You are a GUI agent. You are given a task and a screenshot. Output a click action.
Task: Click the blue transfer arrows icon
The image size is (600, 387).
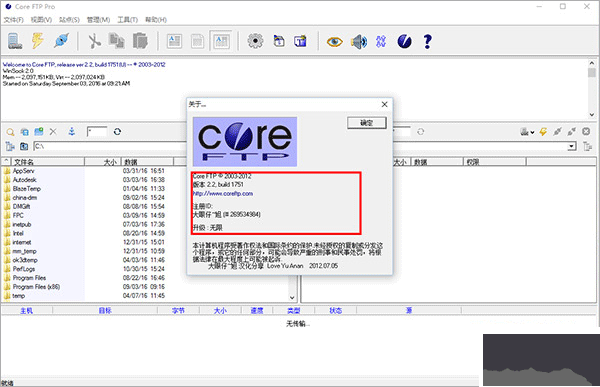click(381, 41)
